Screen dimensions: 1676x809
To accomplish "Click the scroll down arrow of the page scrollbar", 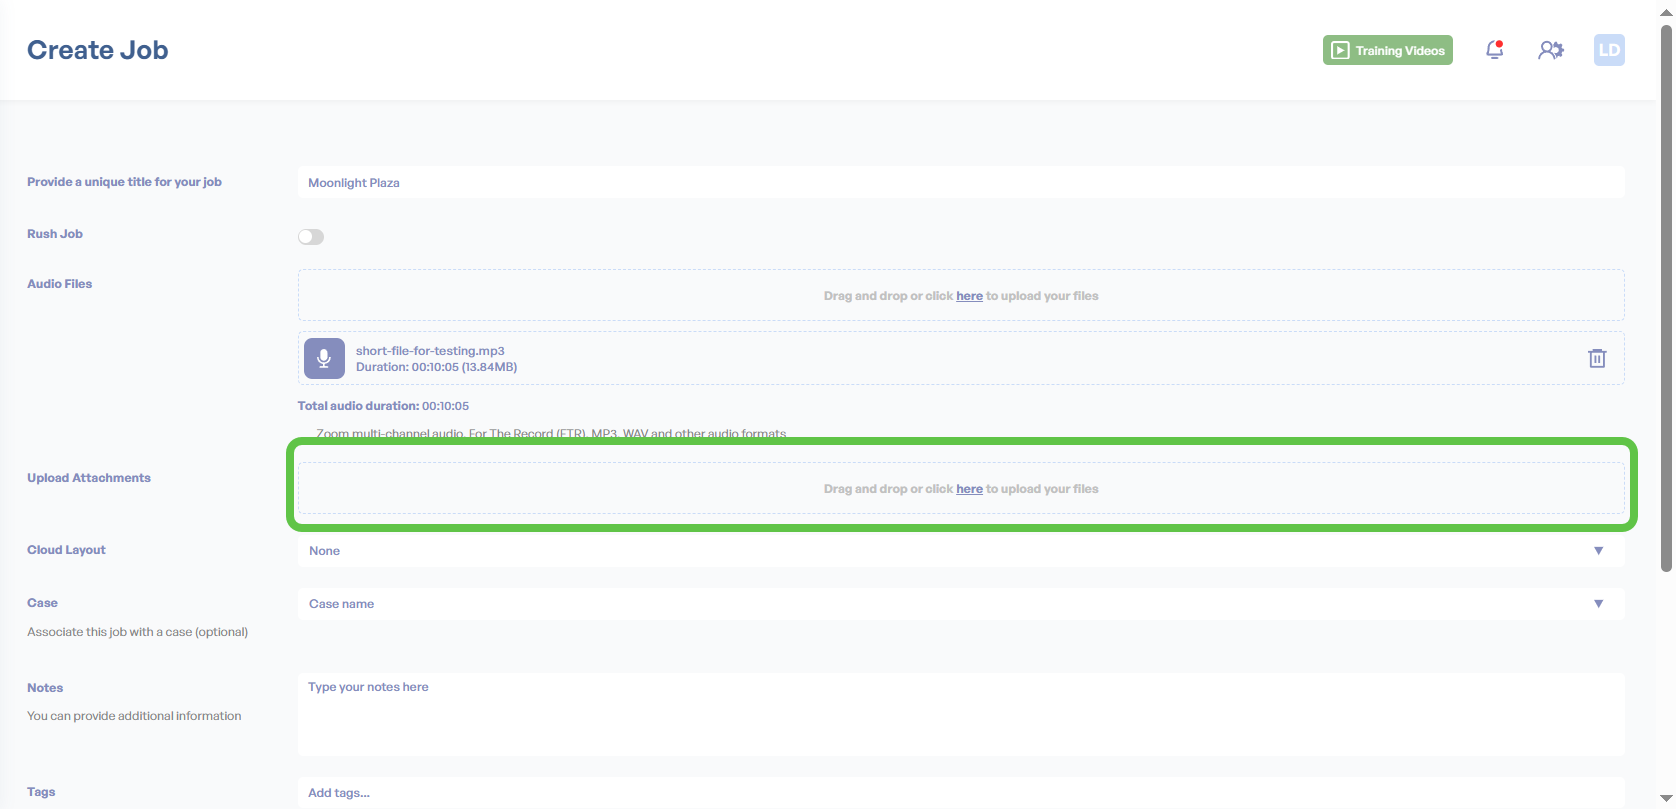I will [x=1666, y=799].
